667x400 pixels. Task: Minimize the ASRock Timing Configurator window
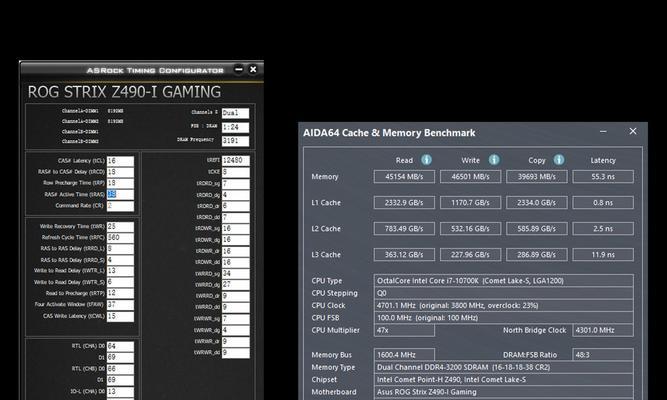(239, 69)
